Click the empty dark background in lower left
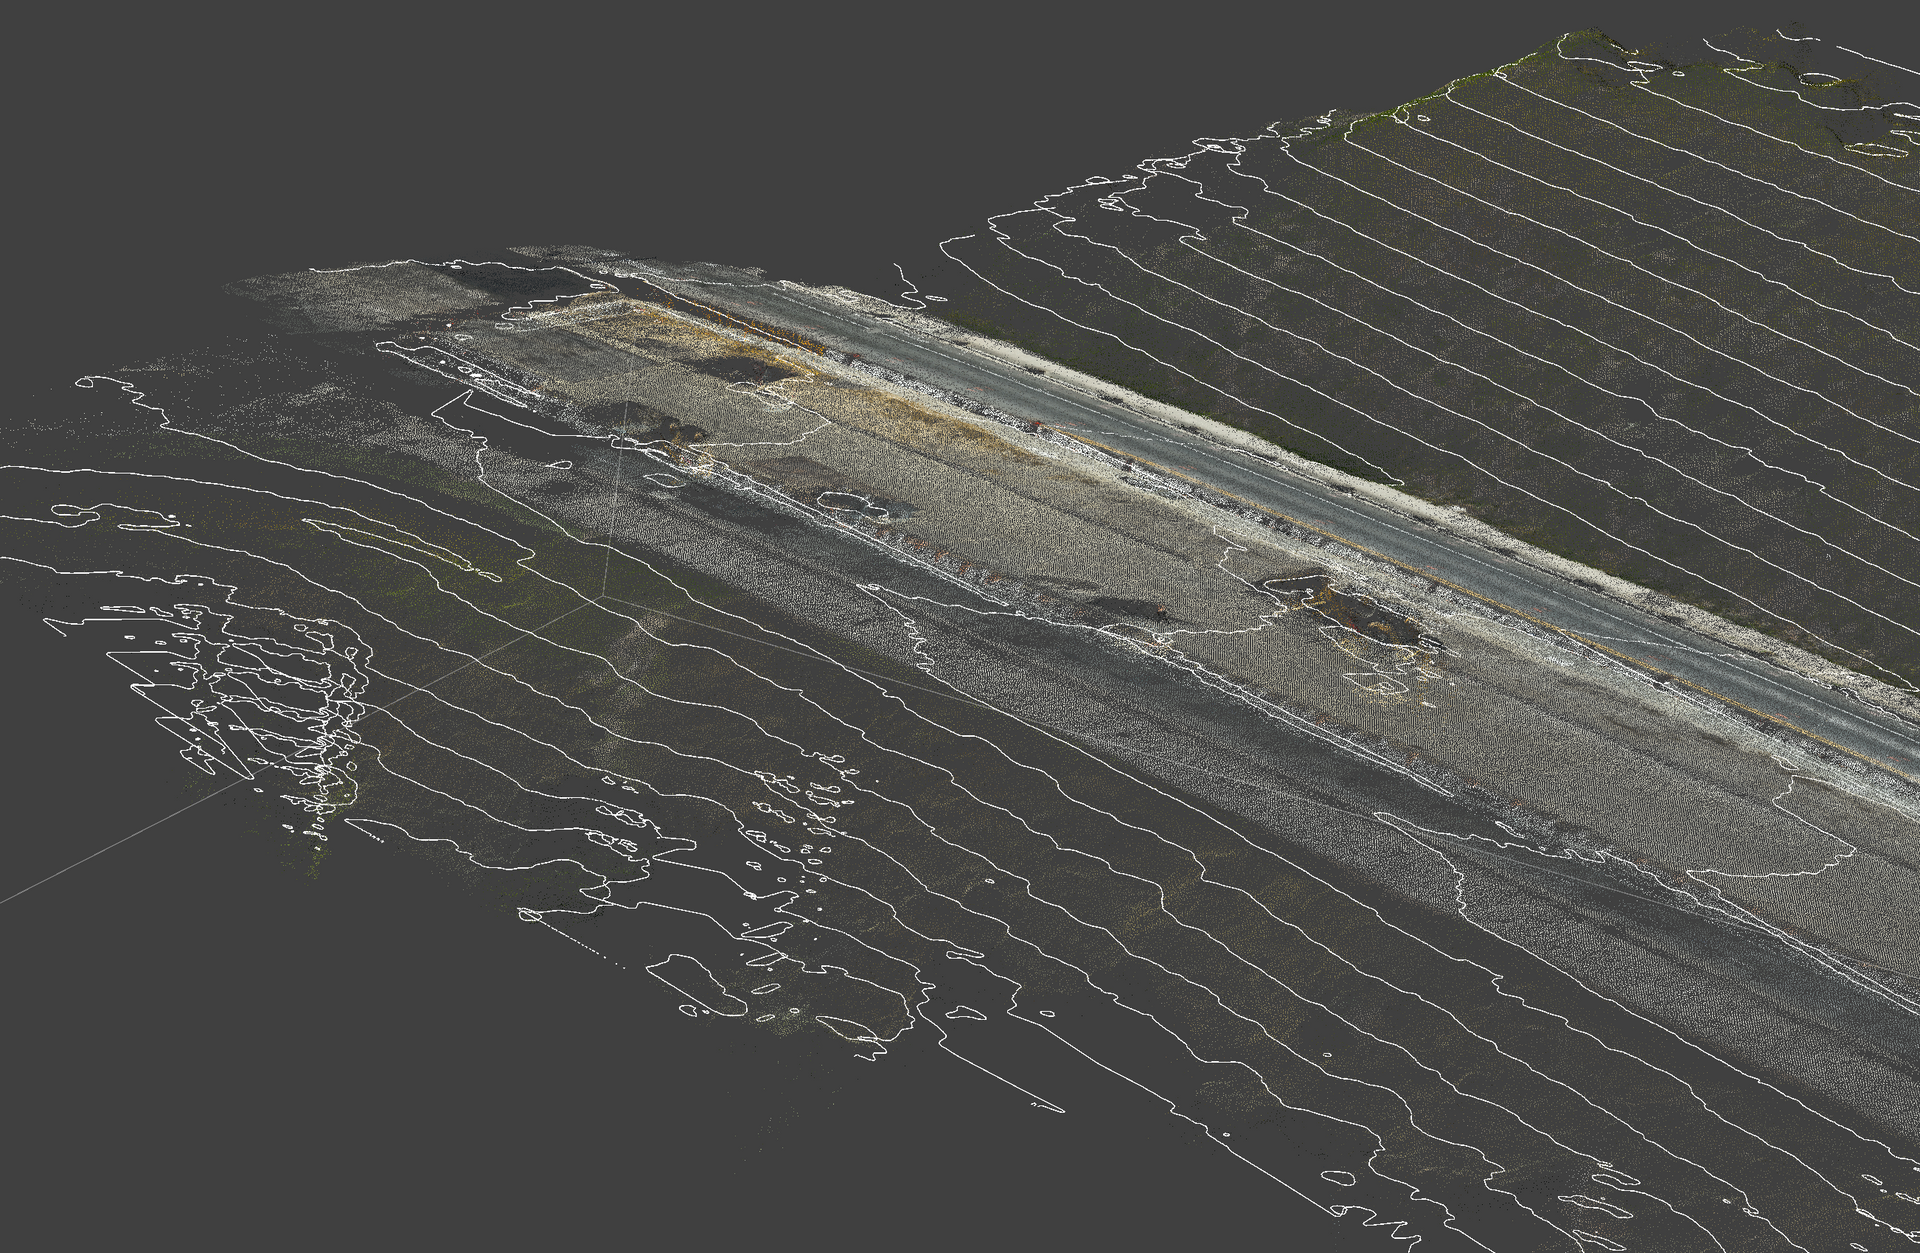 200,1100
